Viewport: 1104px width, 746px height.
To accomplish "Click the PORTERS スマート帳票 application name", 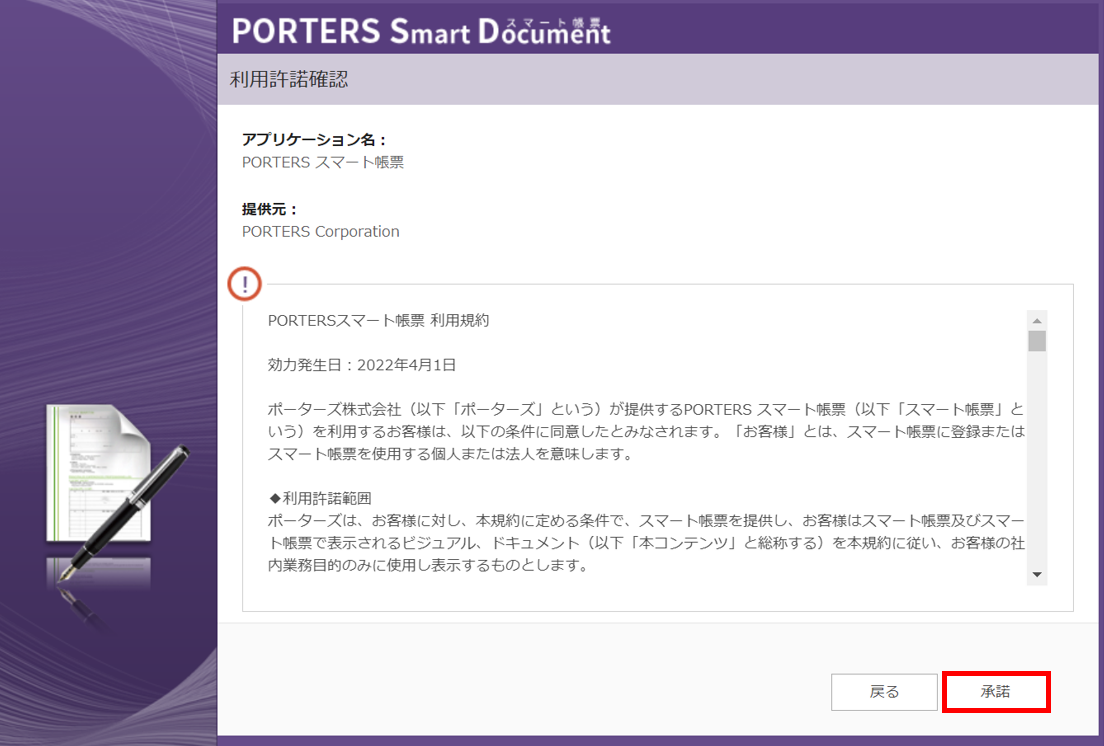I will coord(322,162).
